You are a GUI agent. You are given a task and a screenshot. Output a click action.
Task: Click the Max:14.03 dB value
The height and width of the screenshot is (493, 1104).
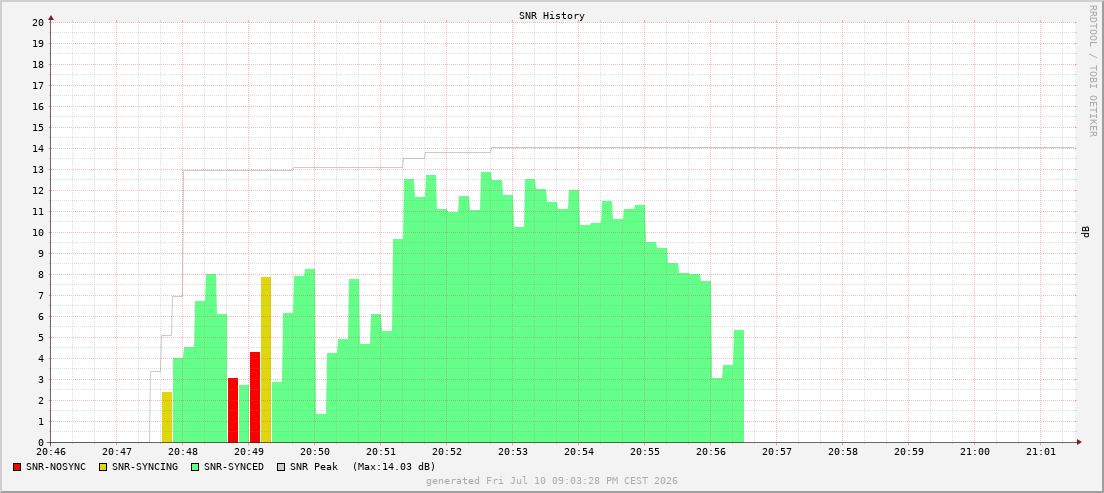pyautogui.click(x=394, y=466)
